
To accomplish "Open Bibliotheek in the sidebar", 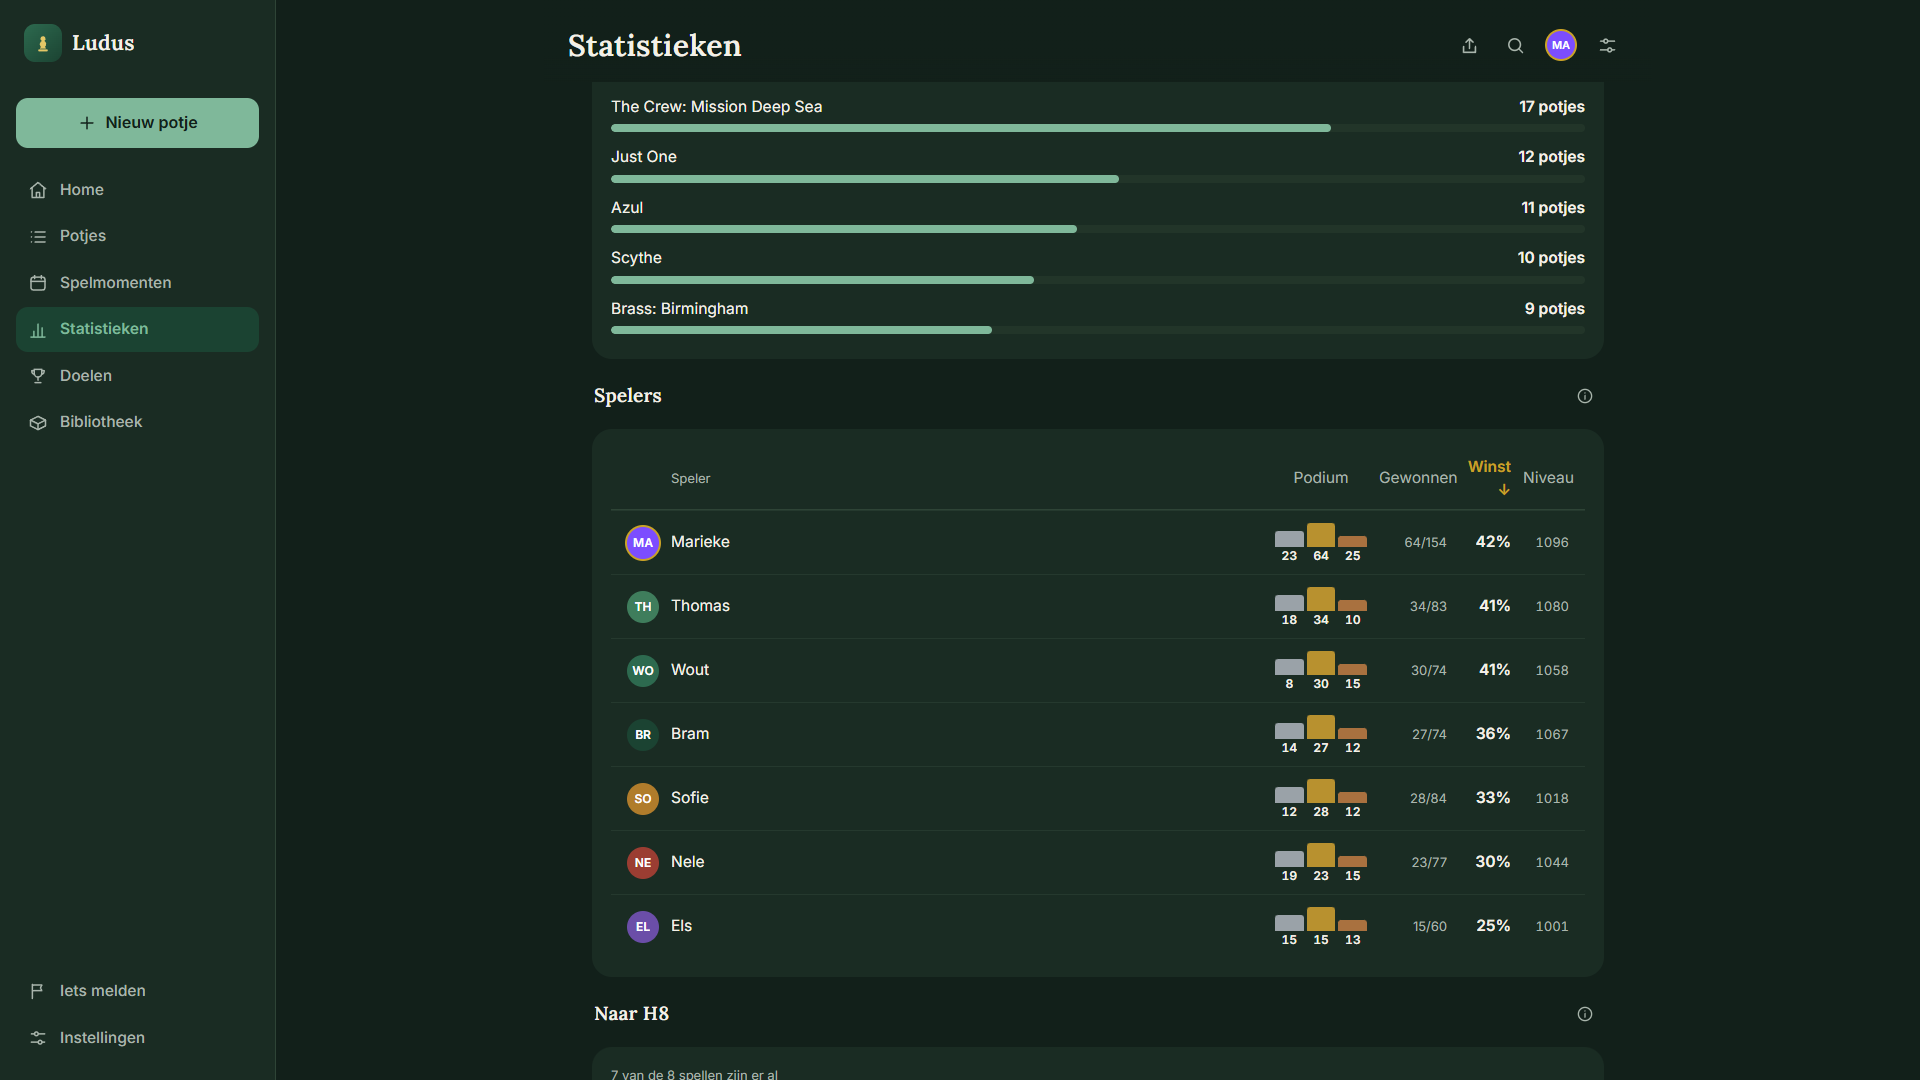I will [x=137, y=422].
